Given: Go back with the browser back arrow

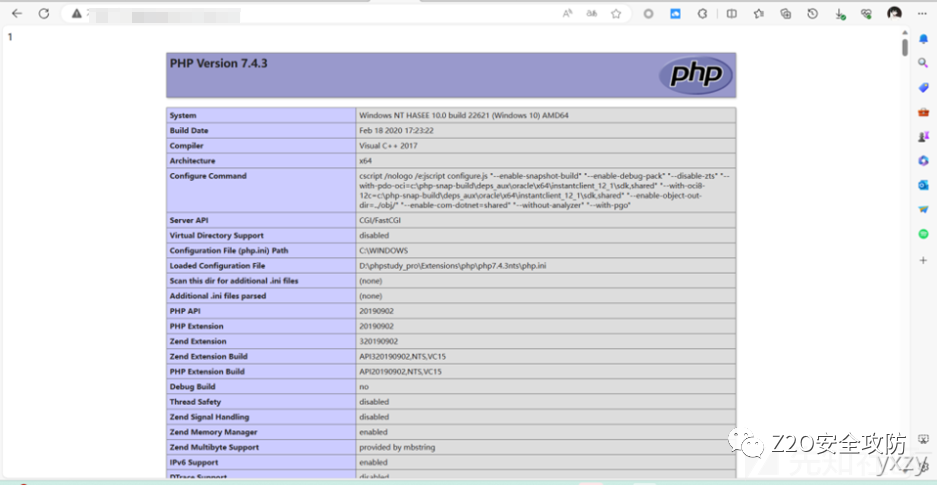Looking at the screenshot, I should (17, 13).
